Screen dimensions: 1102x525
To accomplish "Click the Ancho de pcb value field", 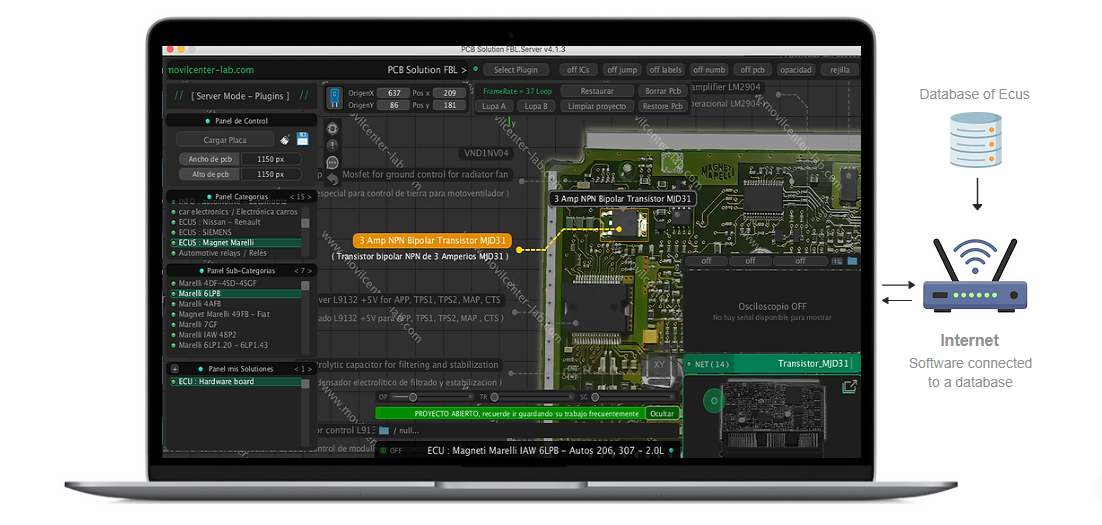I will 271,160.
